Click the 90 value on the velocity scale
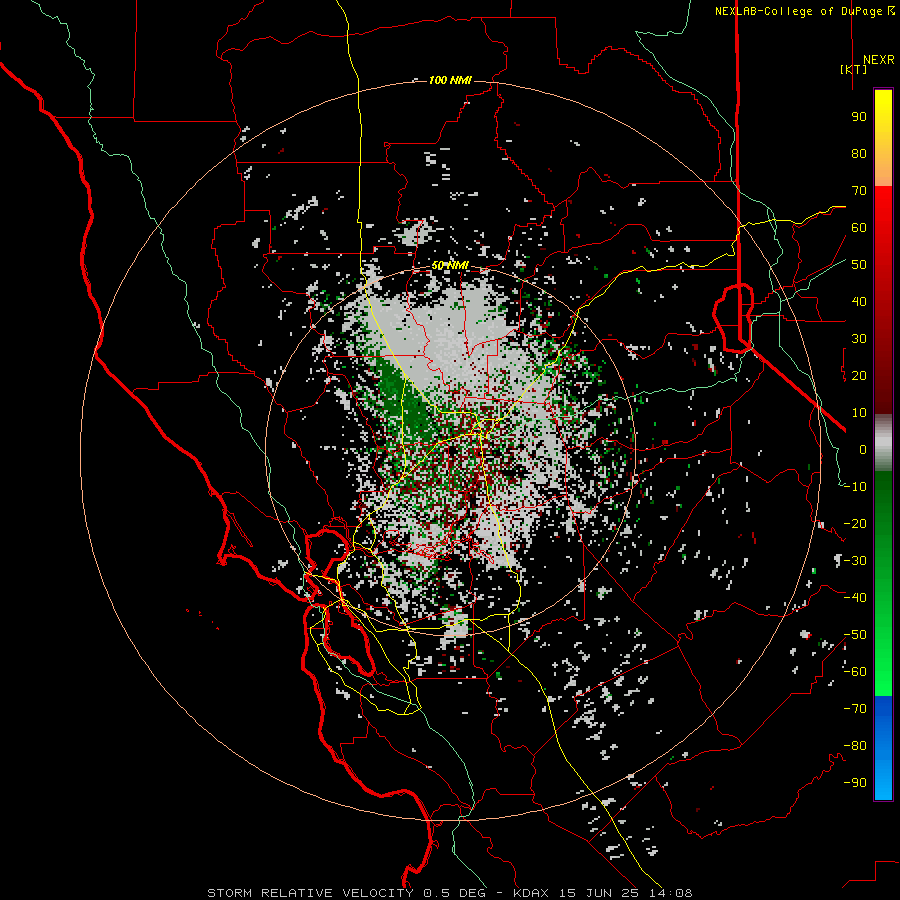Viewport: 900px width, 900px height. [859, 117]
